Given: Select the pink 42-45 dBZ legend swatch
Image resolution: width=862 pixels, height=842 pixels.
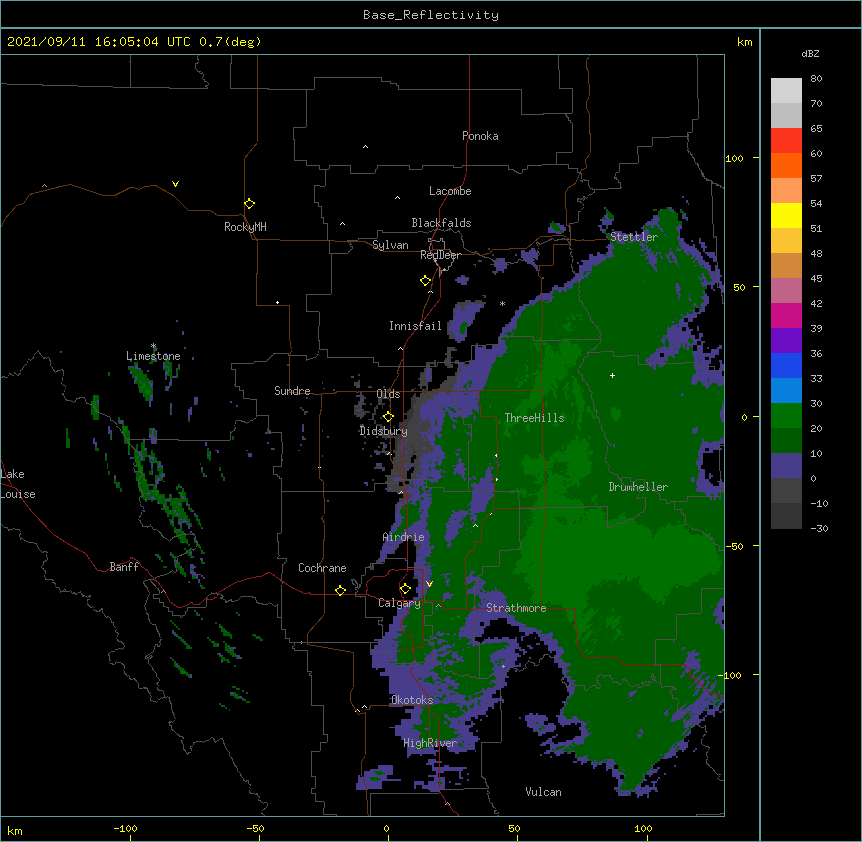Looking at the screenshot, I should point(786,290).
